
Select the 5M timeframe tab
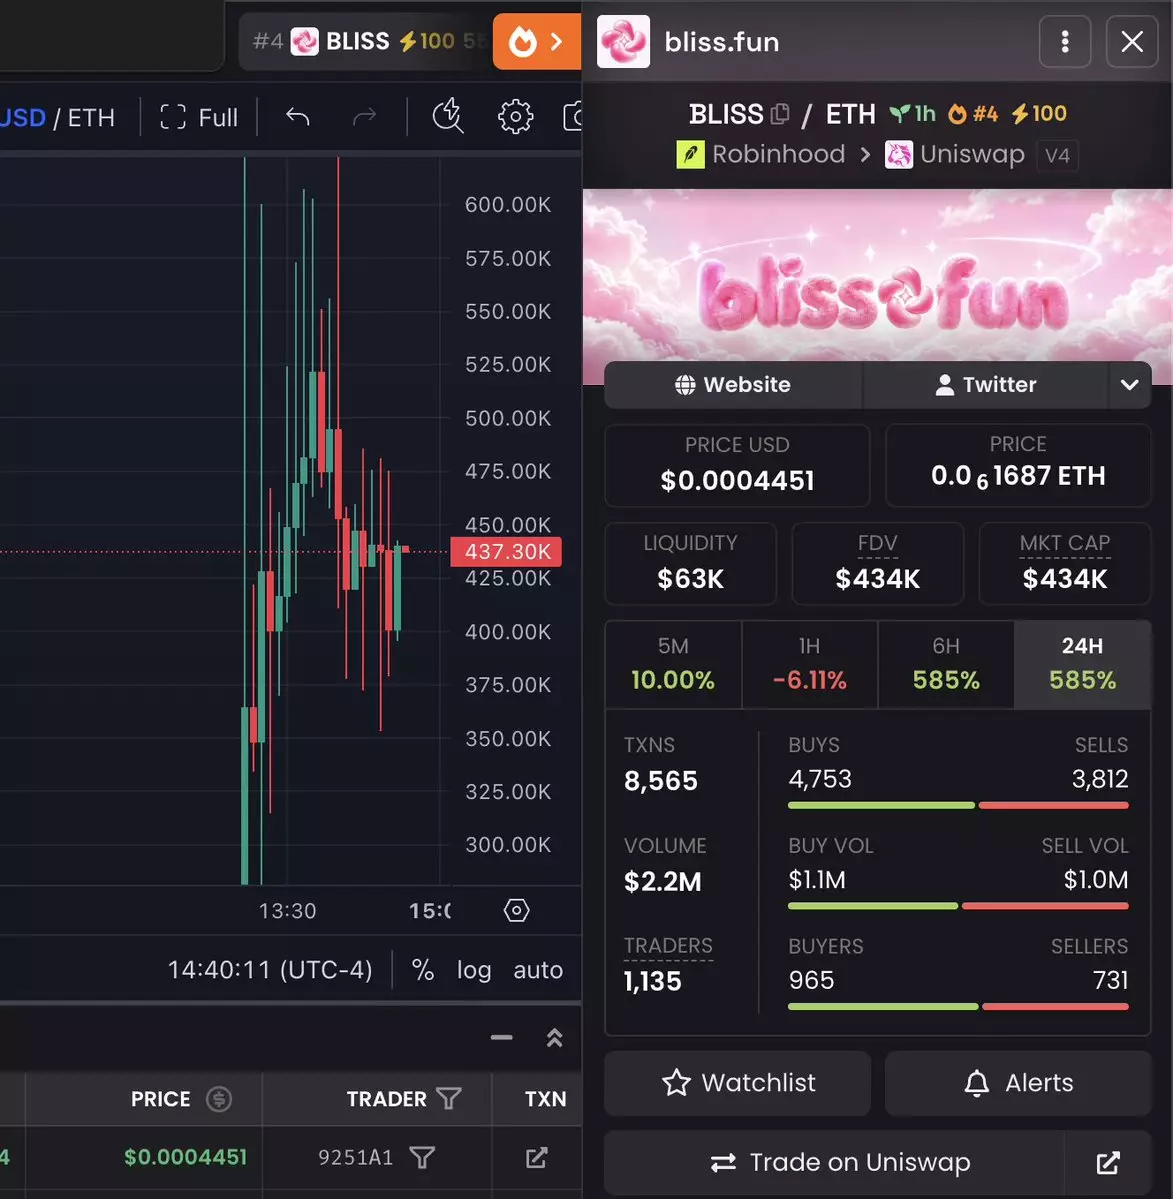point(673,664)
